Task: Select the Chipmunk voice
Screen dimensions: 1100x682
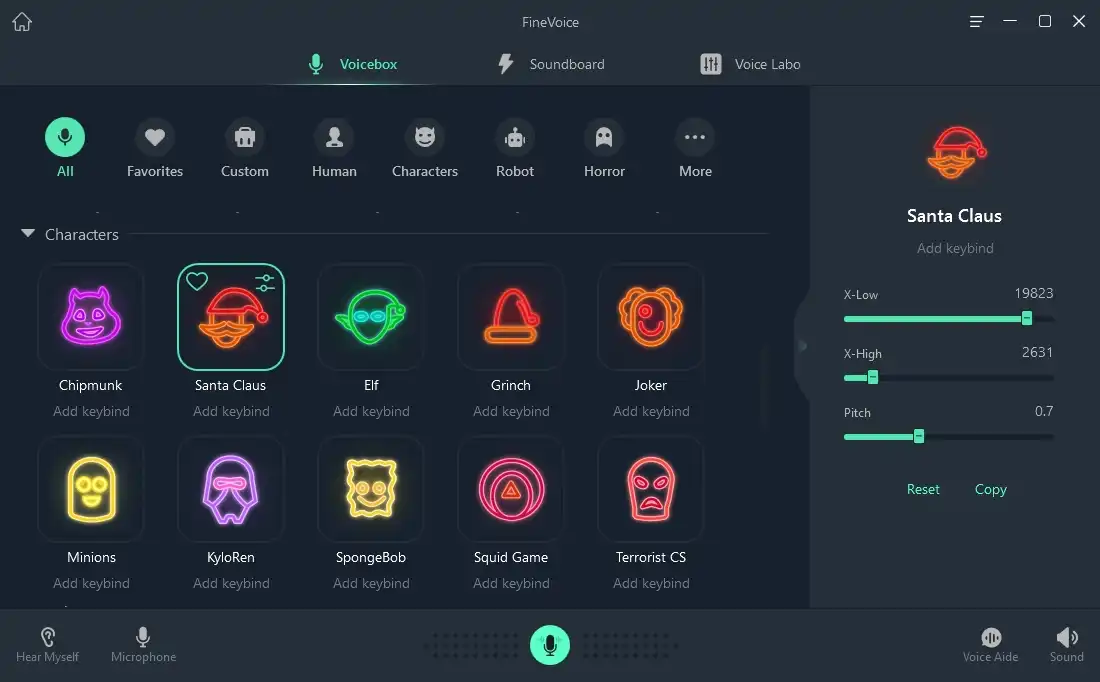Action: pyautogui.click(x=90, y=316)
